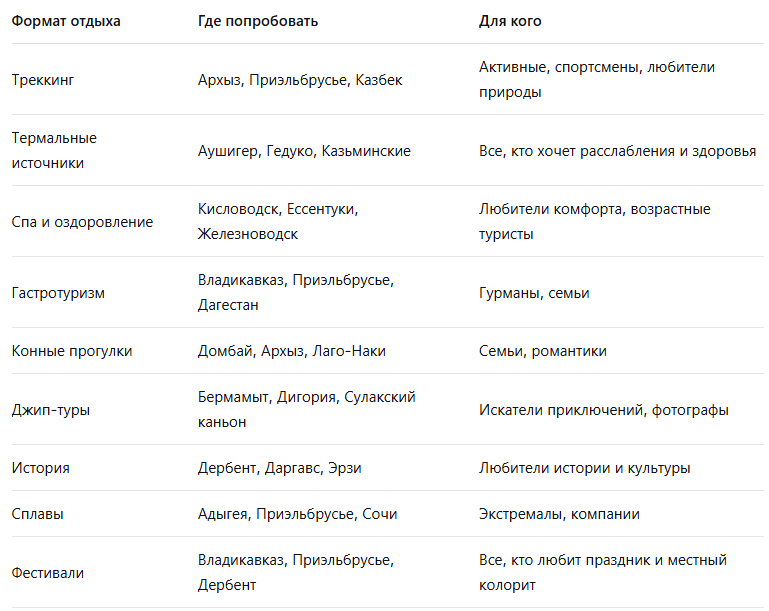Select the 'Треккинг' row label
This screenshot has width=769, height=611.
click(x=43, y=80)
